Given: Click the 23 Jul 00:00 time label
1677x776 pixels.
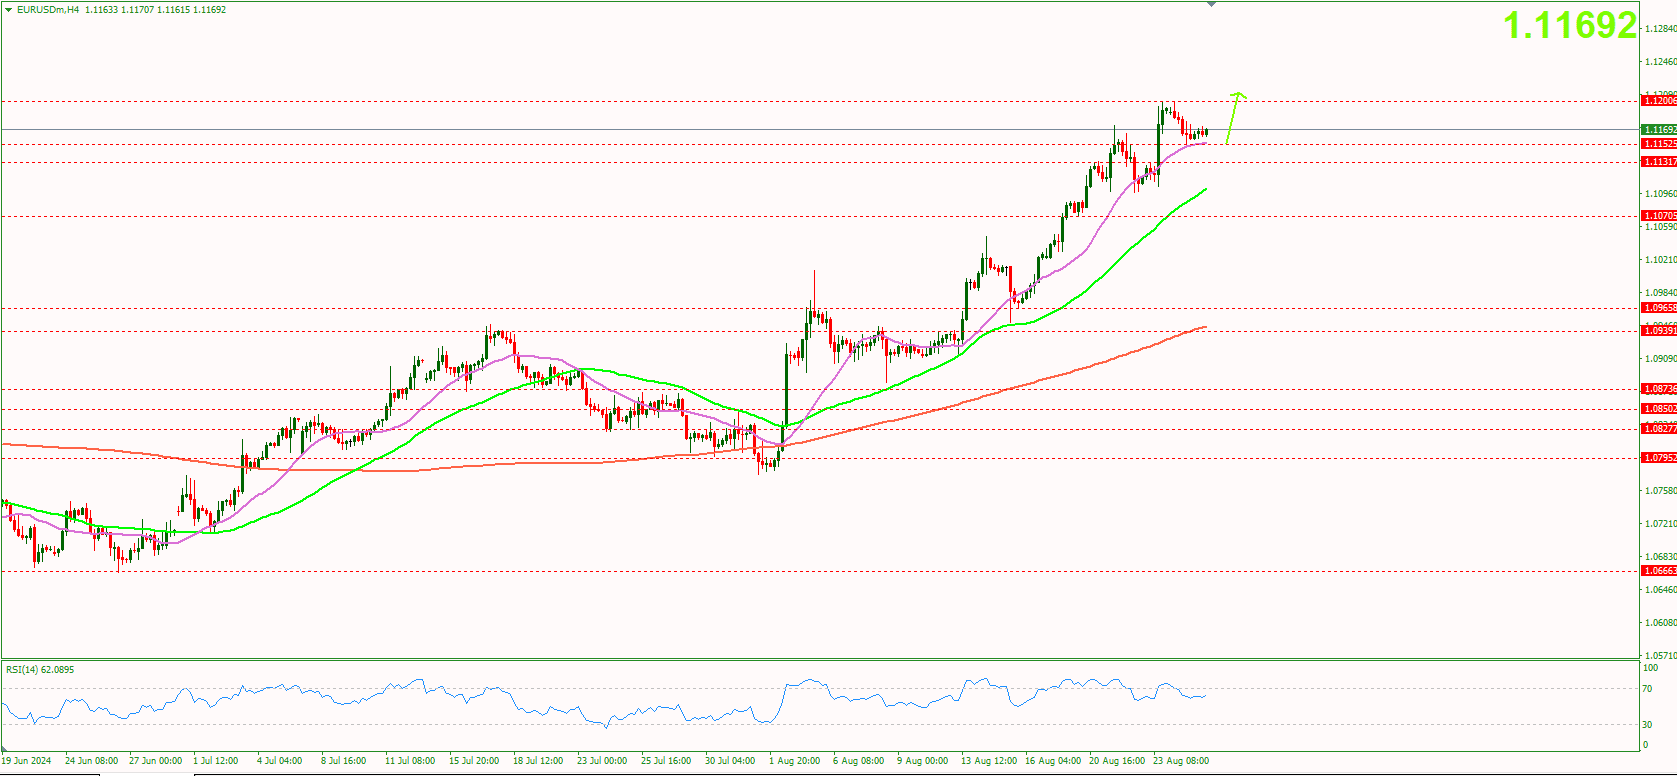Looking at the screenshot, I should pyautogui.click(x=602, y=761).
